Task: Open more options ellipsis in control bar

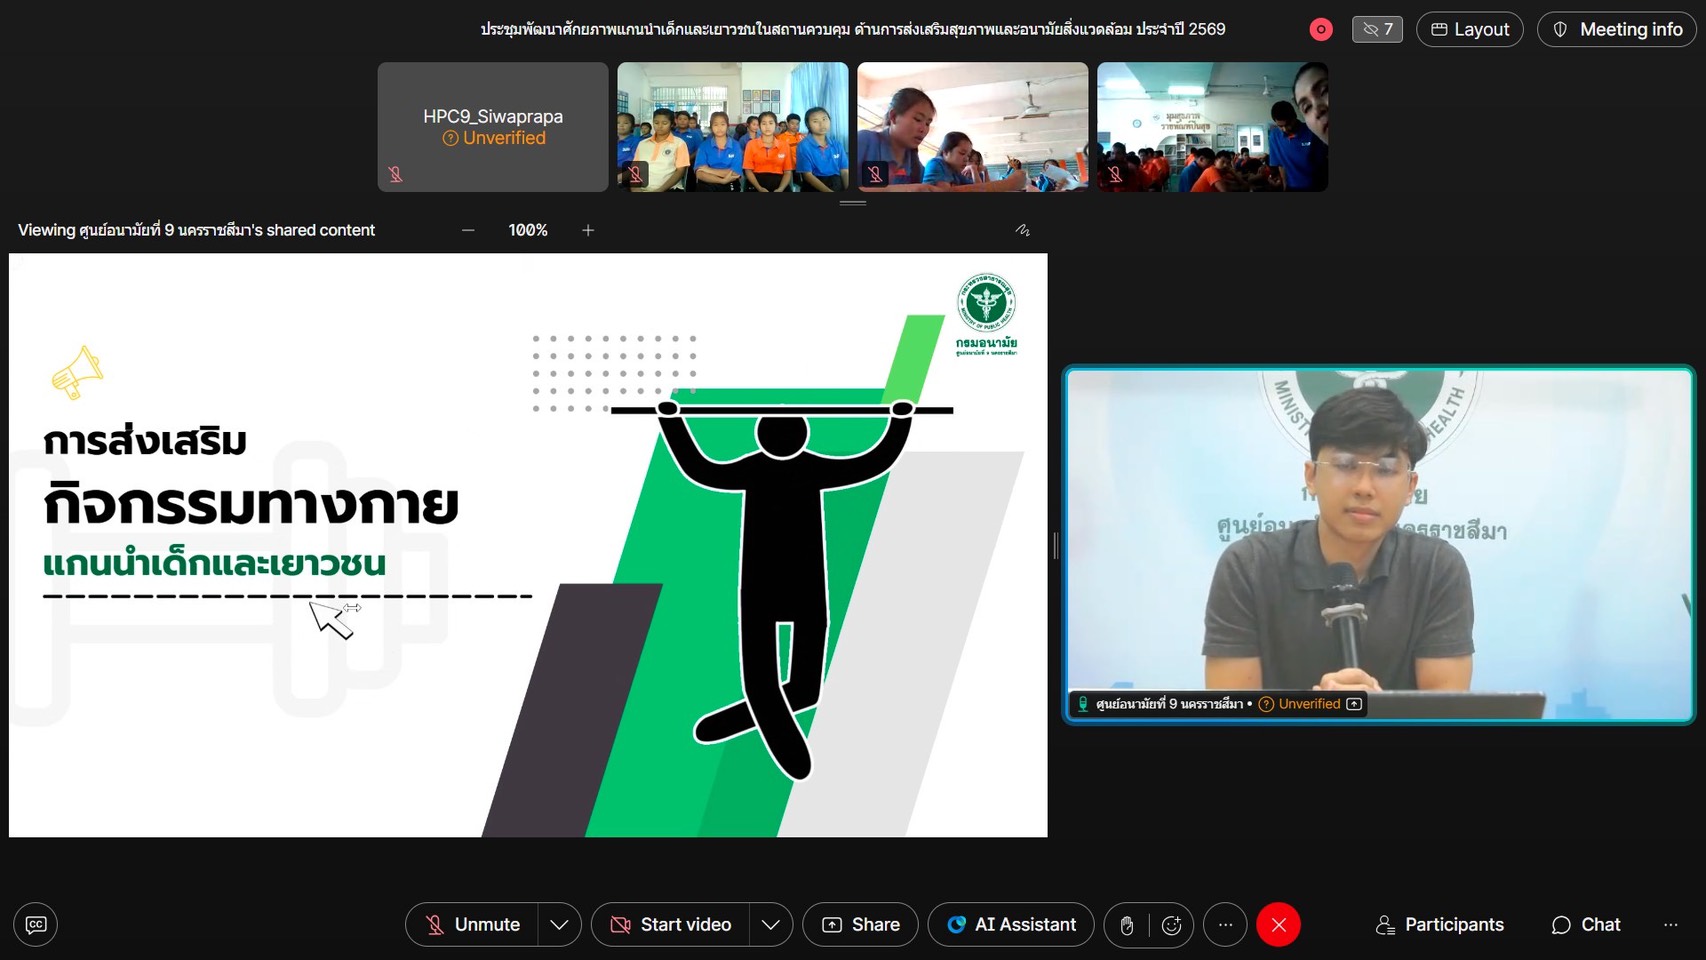Action: [x=1225, y=925]
